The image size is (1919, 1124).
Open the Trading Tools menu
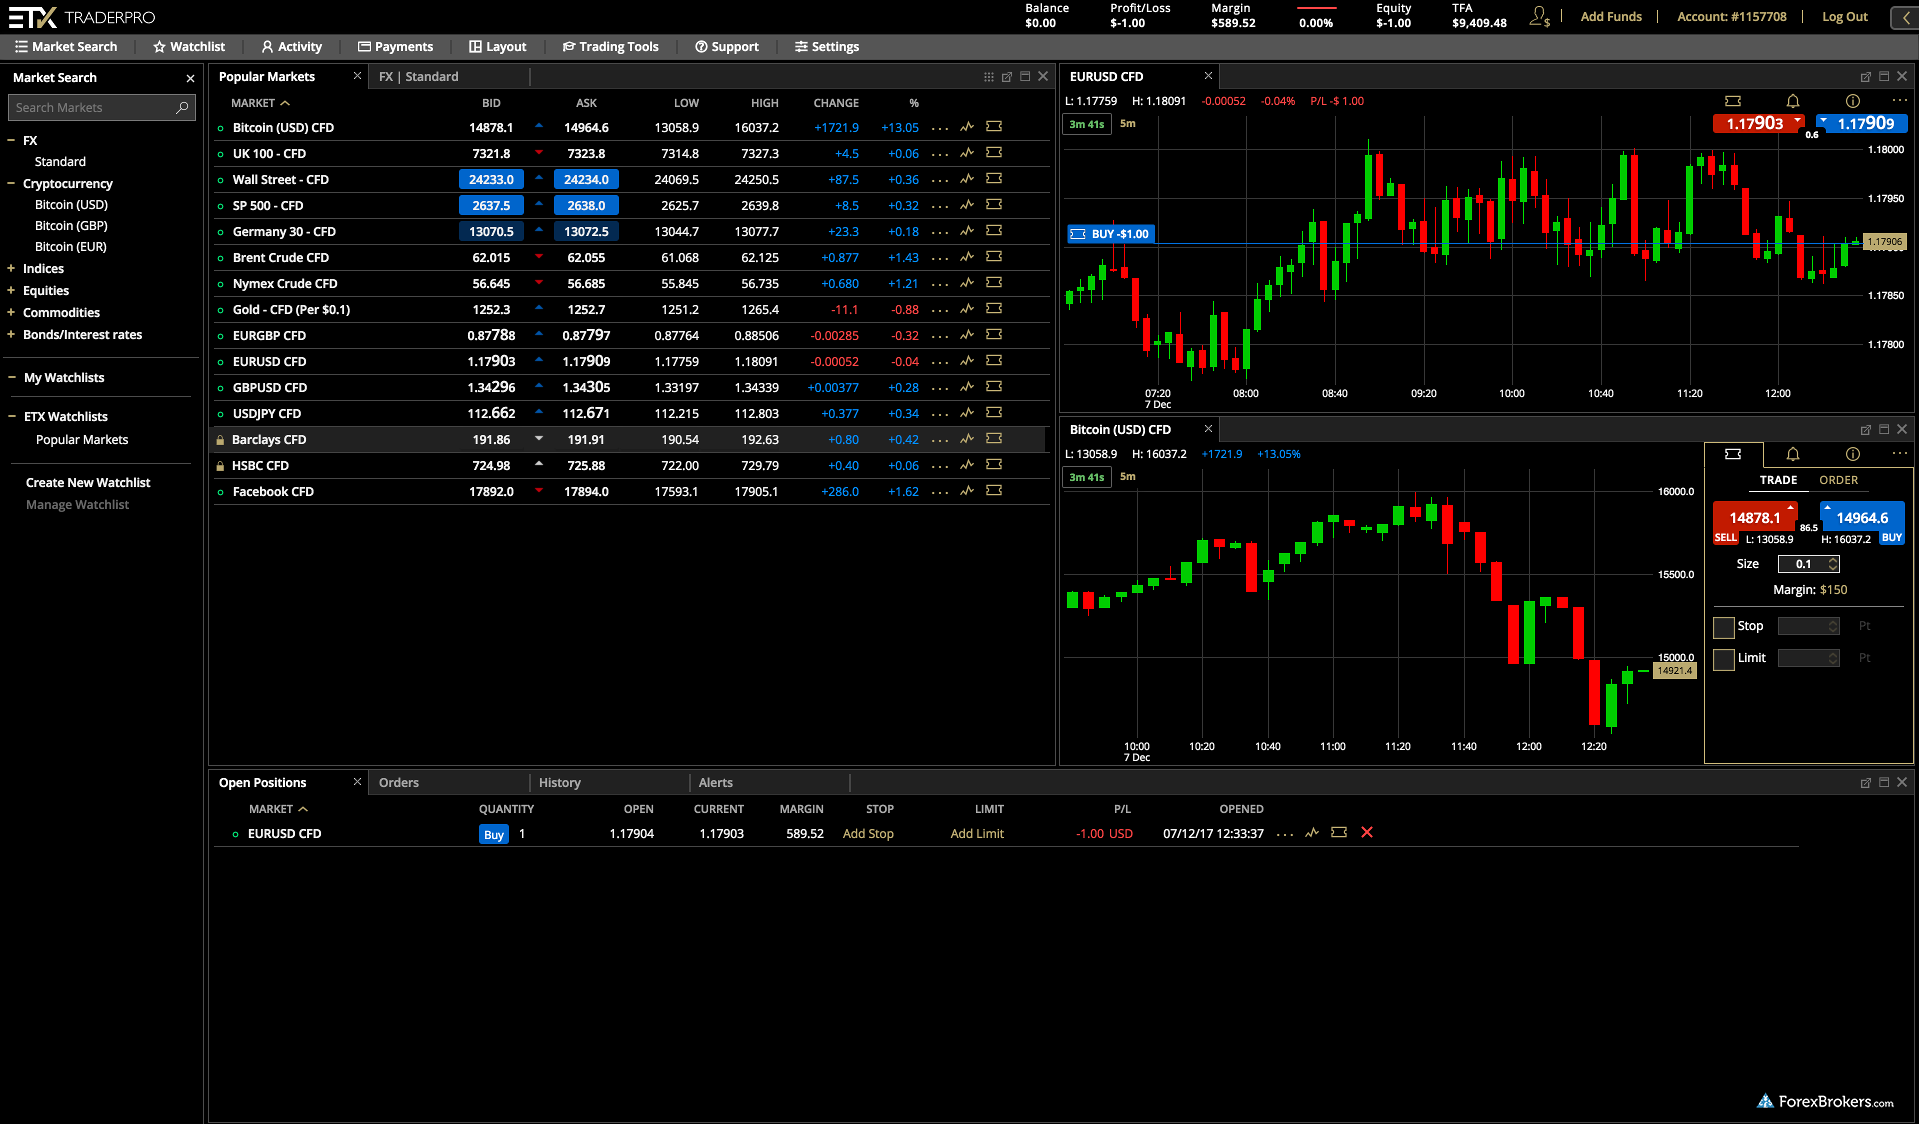tap(610, 47)
